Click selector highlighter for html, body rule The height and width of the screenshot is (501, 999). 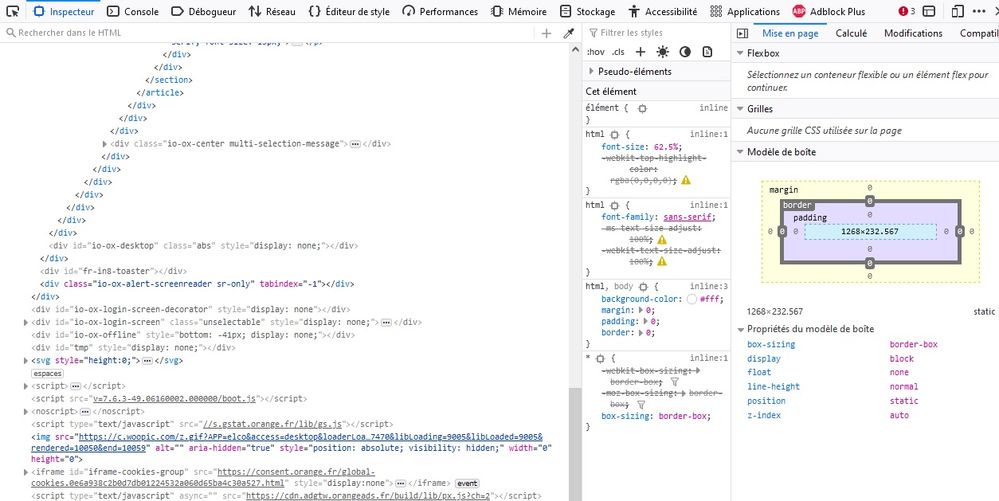643,287
